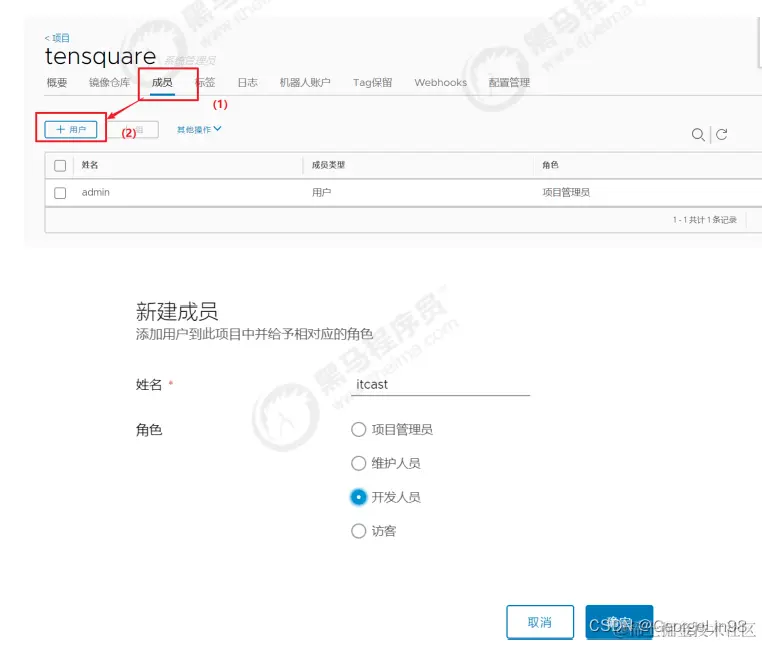The image size is (762, 645).
Task: Click the 姓名 input field containing itcast
Action: point(440,384)
